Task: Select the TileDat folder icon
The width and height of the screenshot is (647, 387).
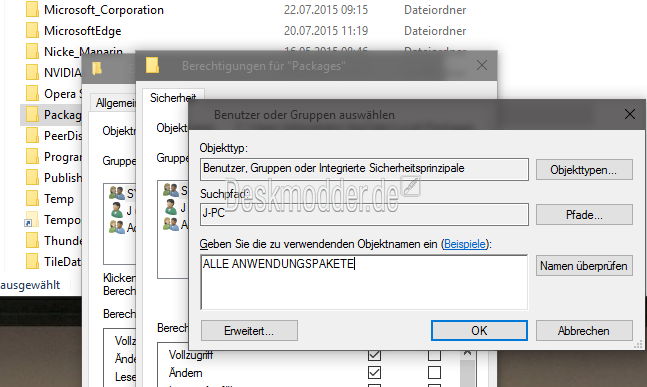Action: tap(32, 262)
